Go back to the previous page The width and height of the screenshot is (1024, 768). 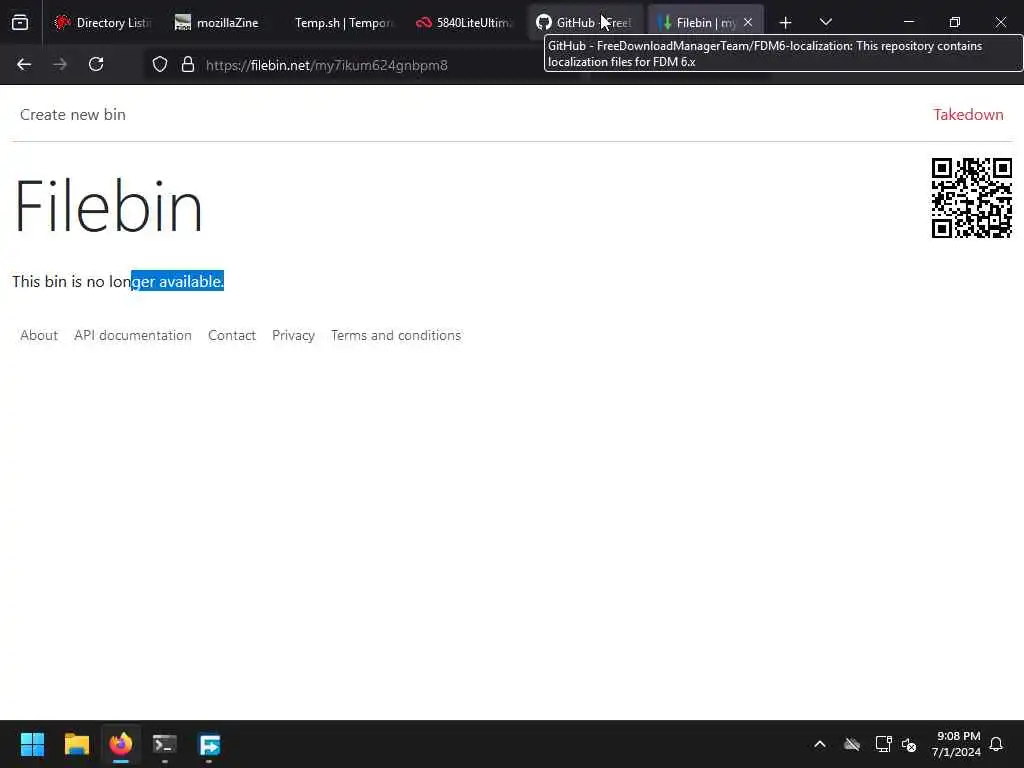click(24, 65)
